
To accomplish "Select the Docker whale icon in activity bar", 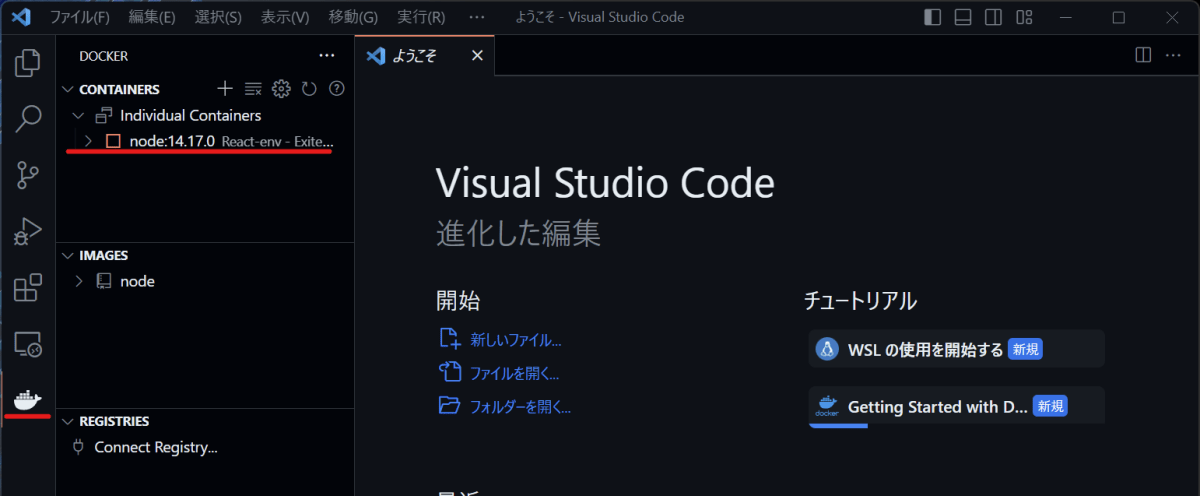I will click(x=27, y=399).
